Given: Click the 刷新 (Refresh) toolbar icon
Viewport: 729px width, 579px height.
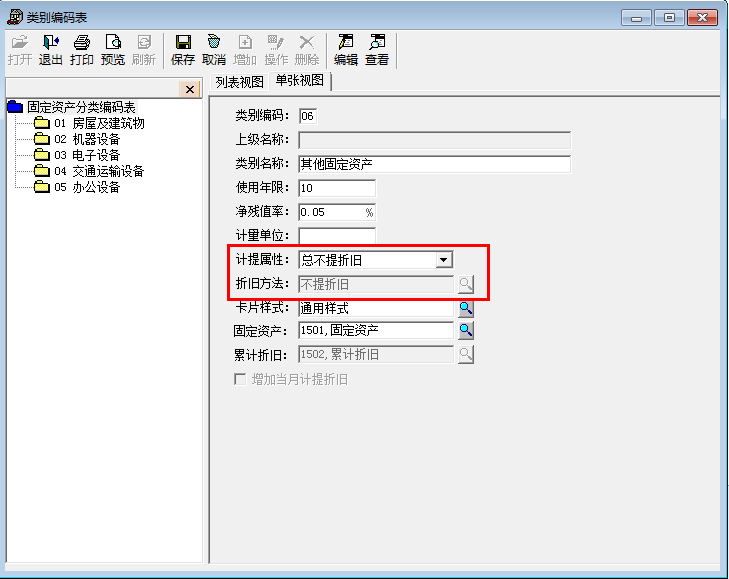Looking at the screenshot, I should click(144, 50).
